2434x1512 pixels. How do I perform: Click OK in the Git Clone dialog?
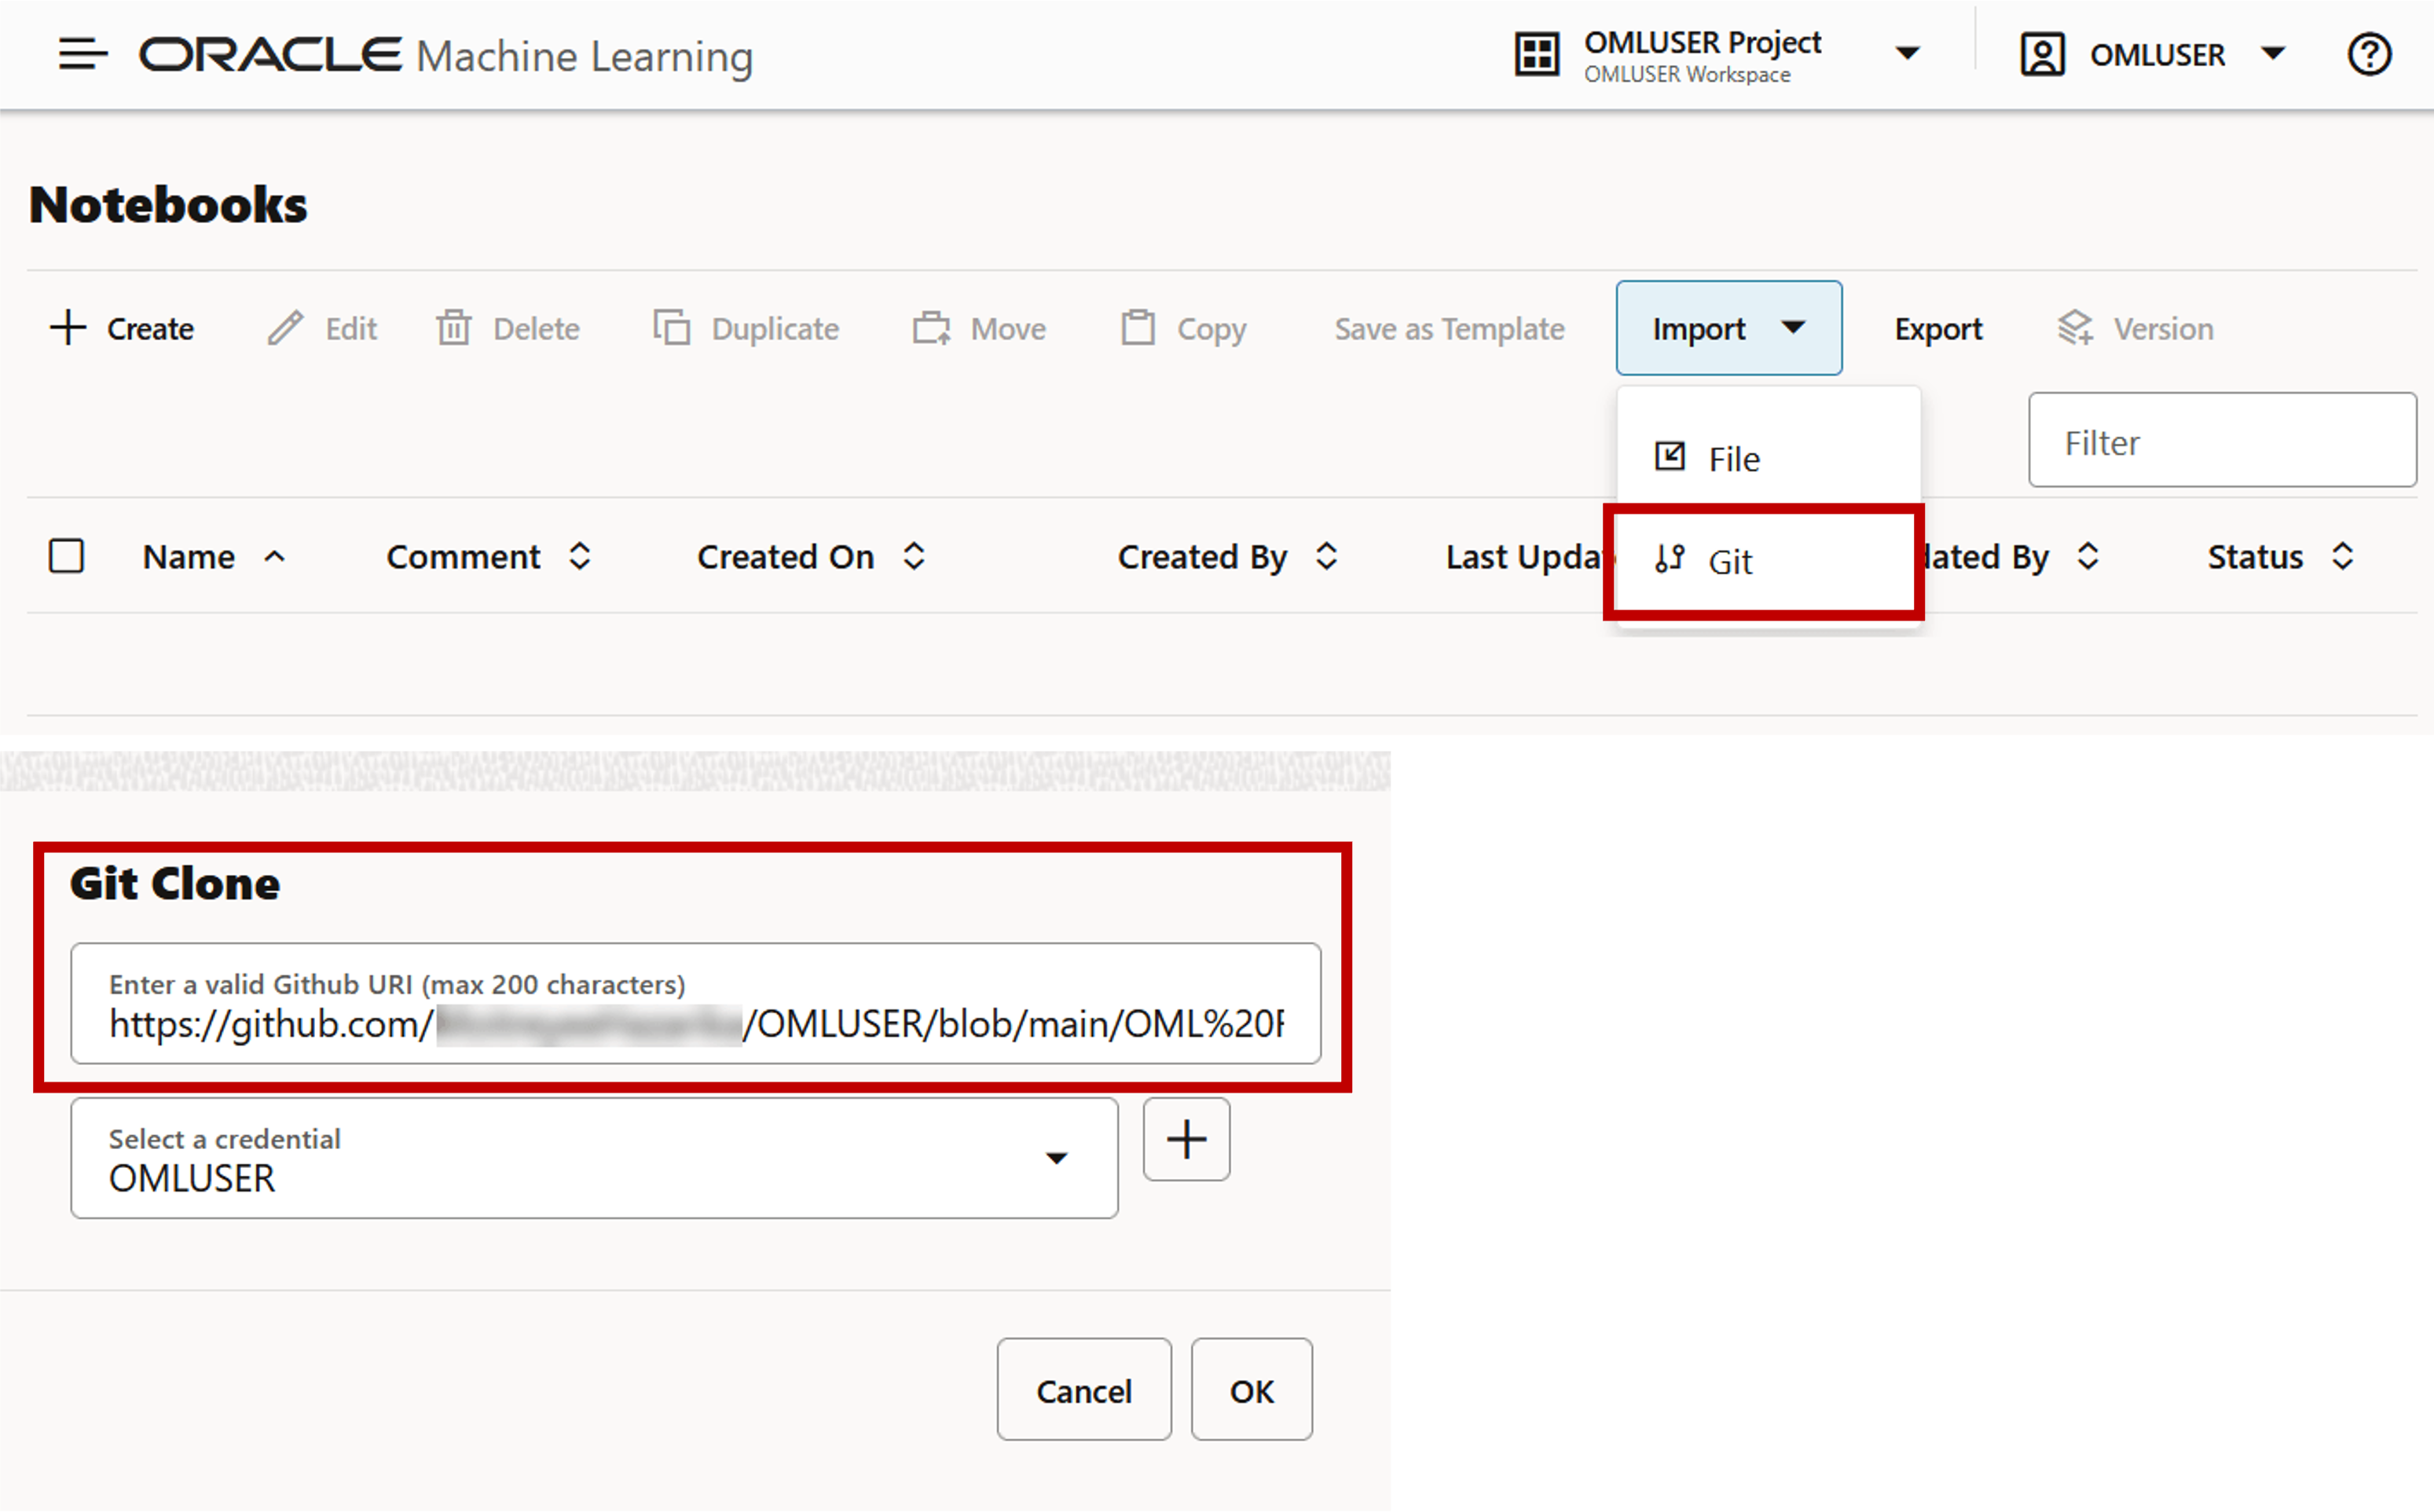1251,1391
